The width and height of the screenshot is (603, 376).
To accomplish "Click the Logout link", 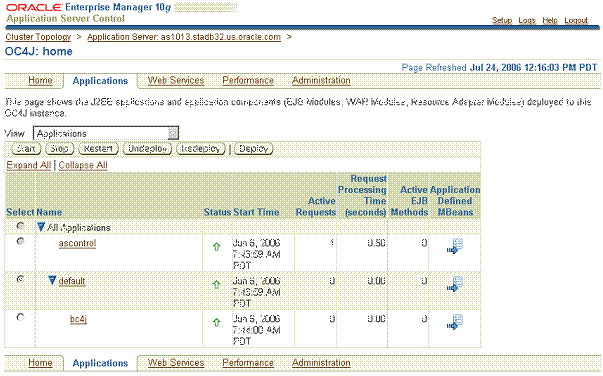I will (x=576, y=20).
